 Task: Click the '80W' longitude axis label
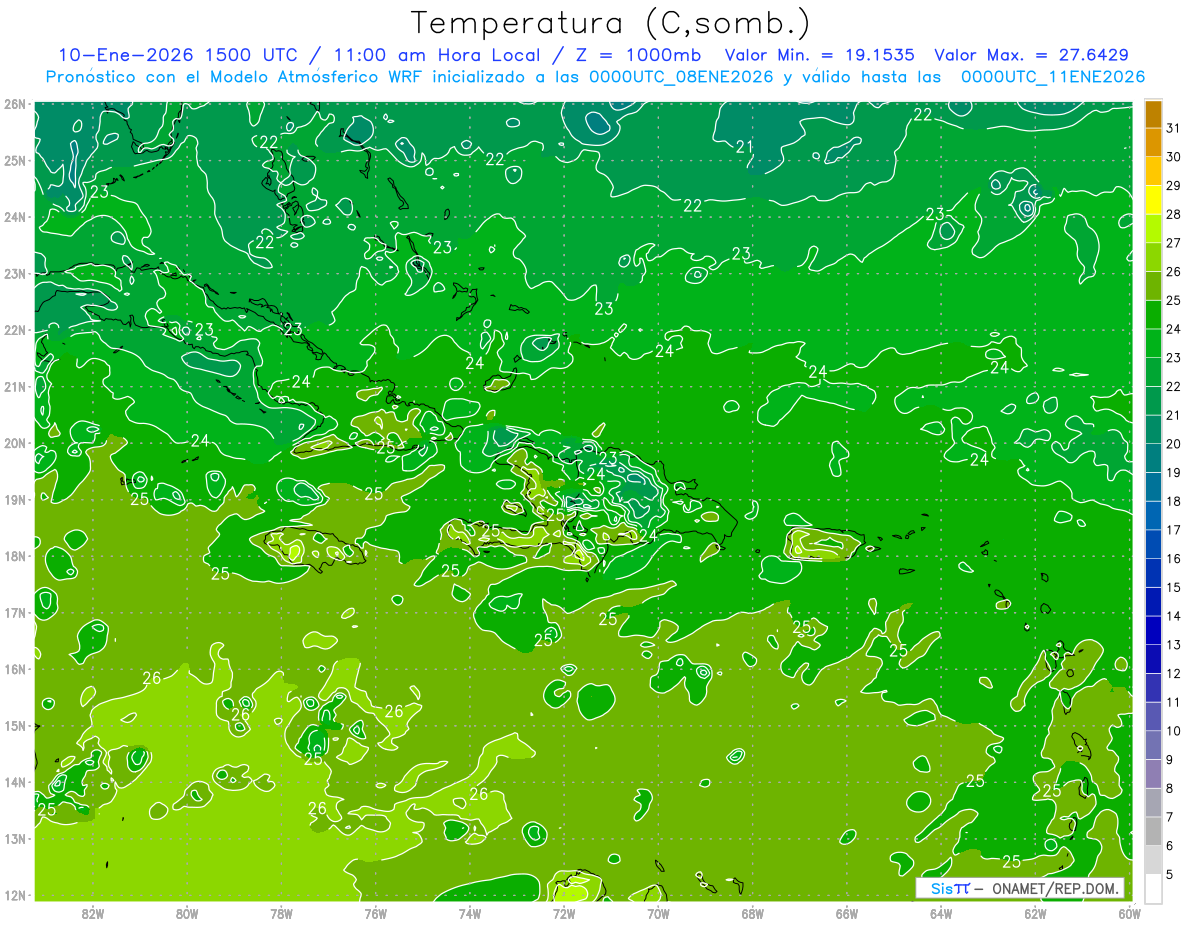pos(187,912)
